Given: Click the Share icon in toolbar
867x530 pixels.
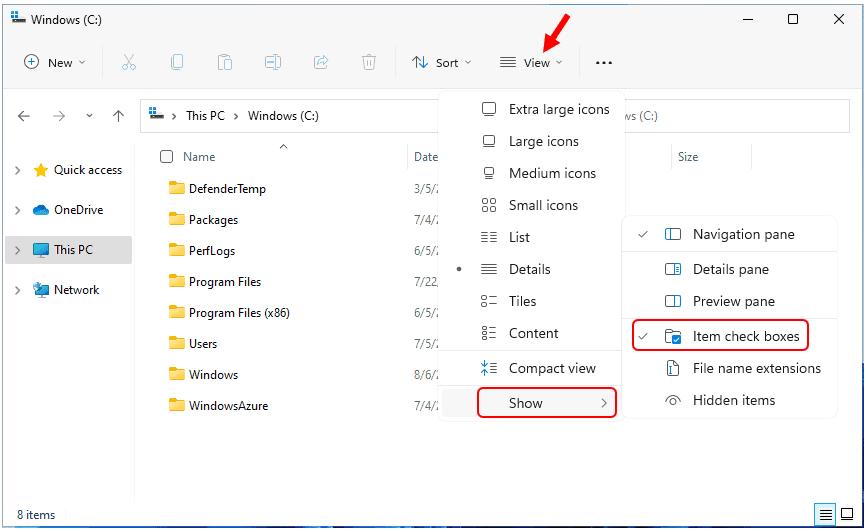Looking at the screenshot, I should pyautogui.click(x=321, y=62).
